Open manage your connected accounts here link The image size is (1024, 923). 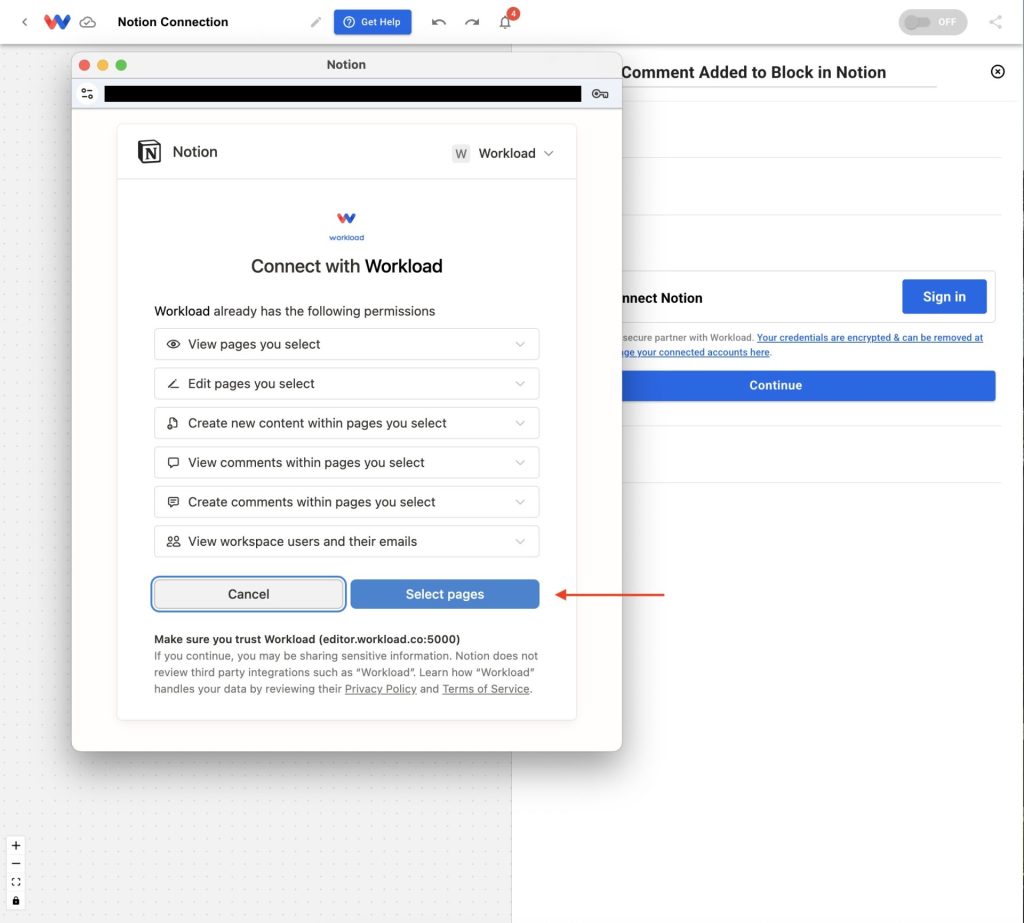696,352
